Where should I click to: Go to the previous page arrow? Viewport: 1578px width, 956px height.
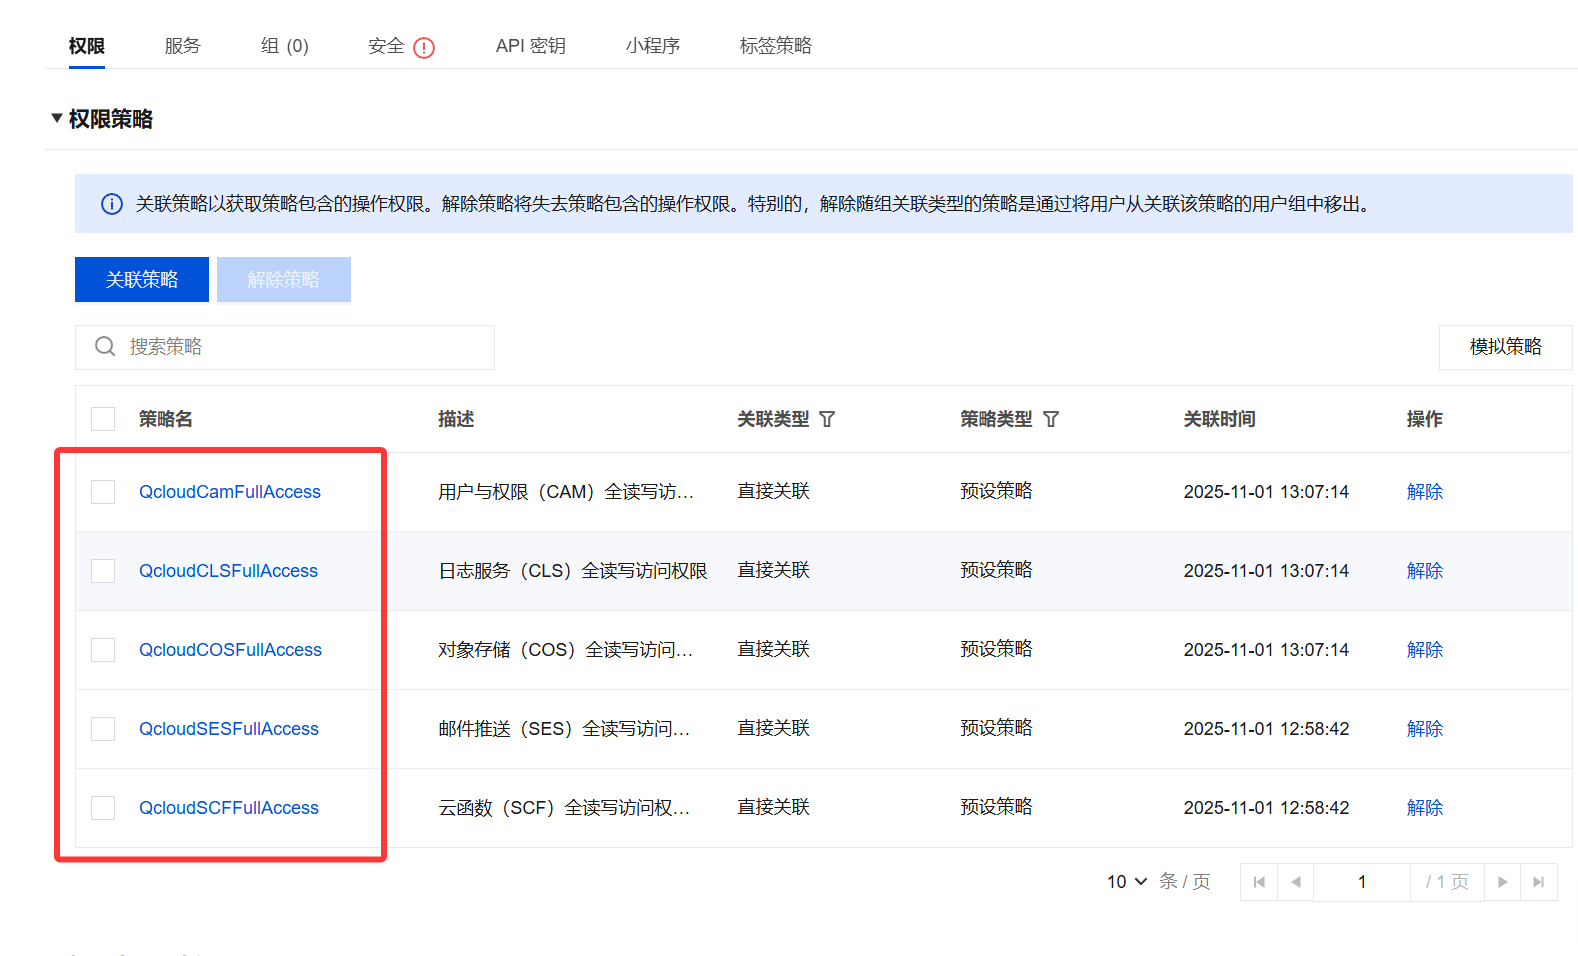1296,882
